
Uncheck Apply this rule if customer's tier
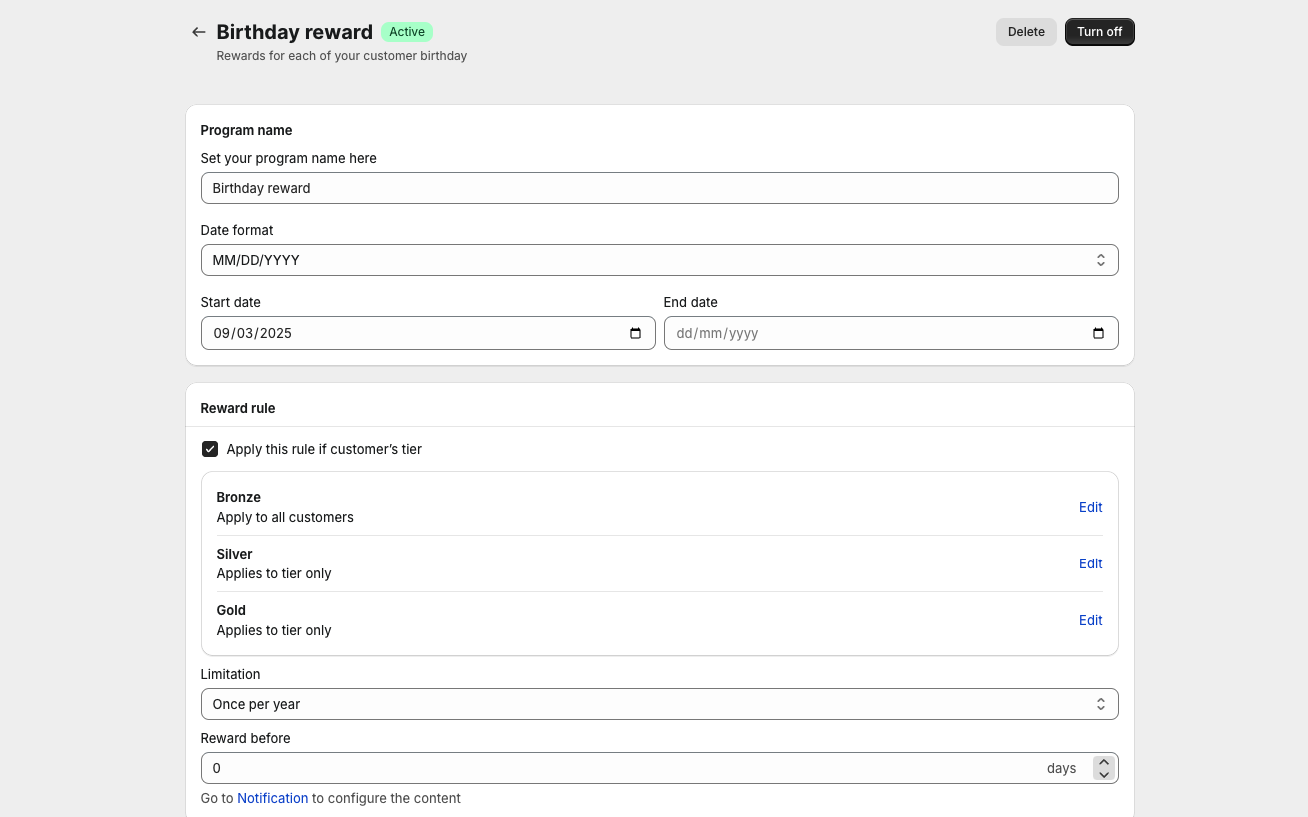[210, 449]
